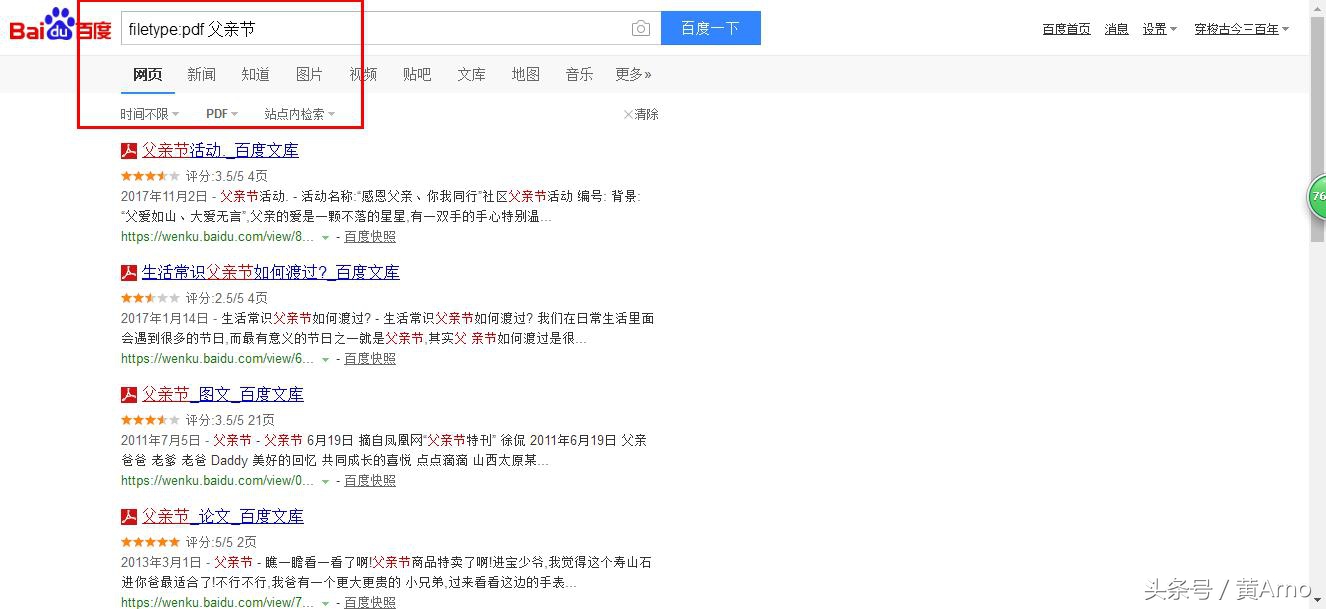Click PDF icon beside 父亲节活动 result
Image resolution: width=1326 pixels, height=609 pixels.
click(129, 151)
